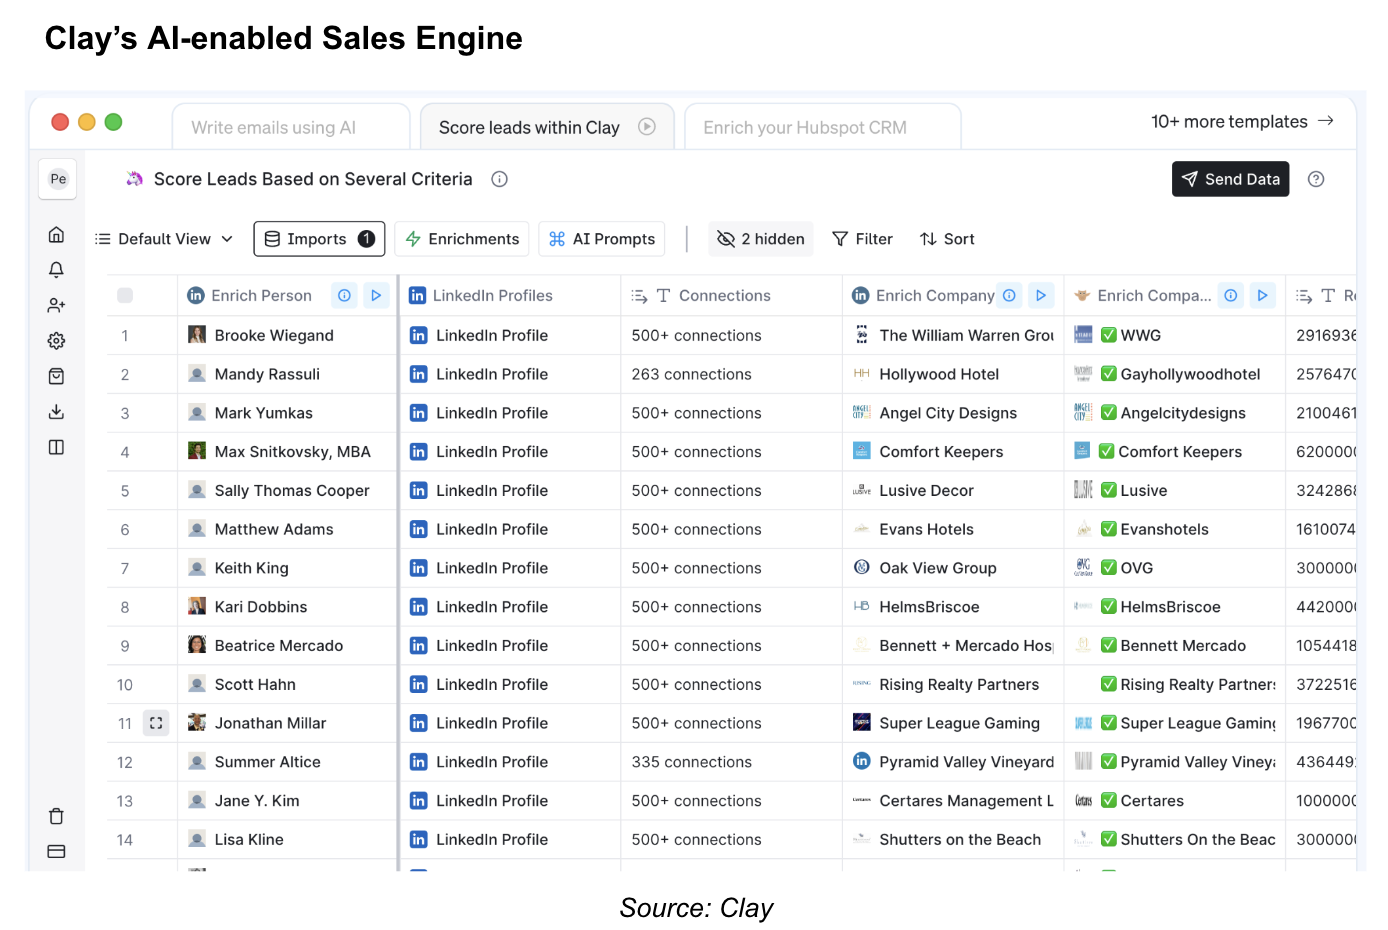This screenshot has height=930, width=1388.
Task: Click the unicorn icon beside table title
Action: (135, 179)
